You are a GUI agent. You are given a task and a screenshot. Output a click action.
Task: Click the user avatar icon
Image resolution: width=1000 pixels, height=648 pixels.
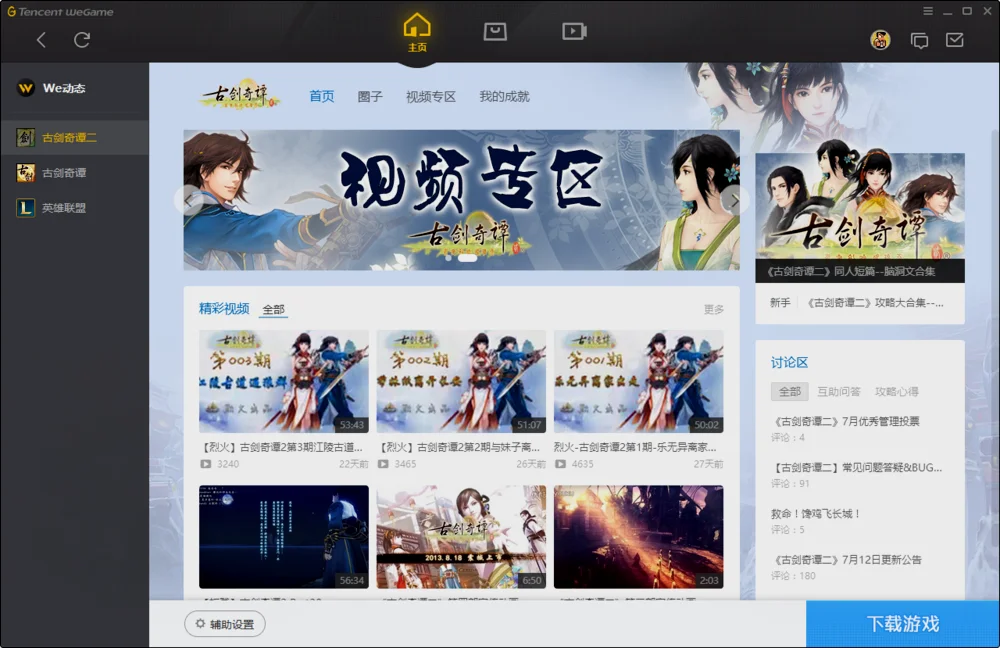pyautogui.click(x=879, y=42)
